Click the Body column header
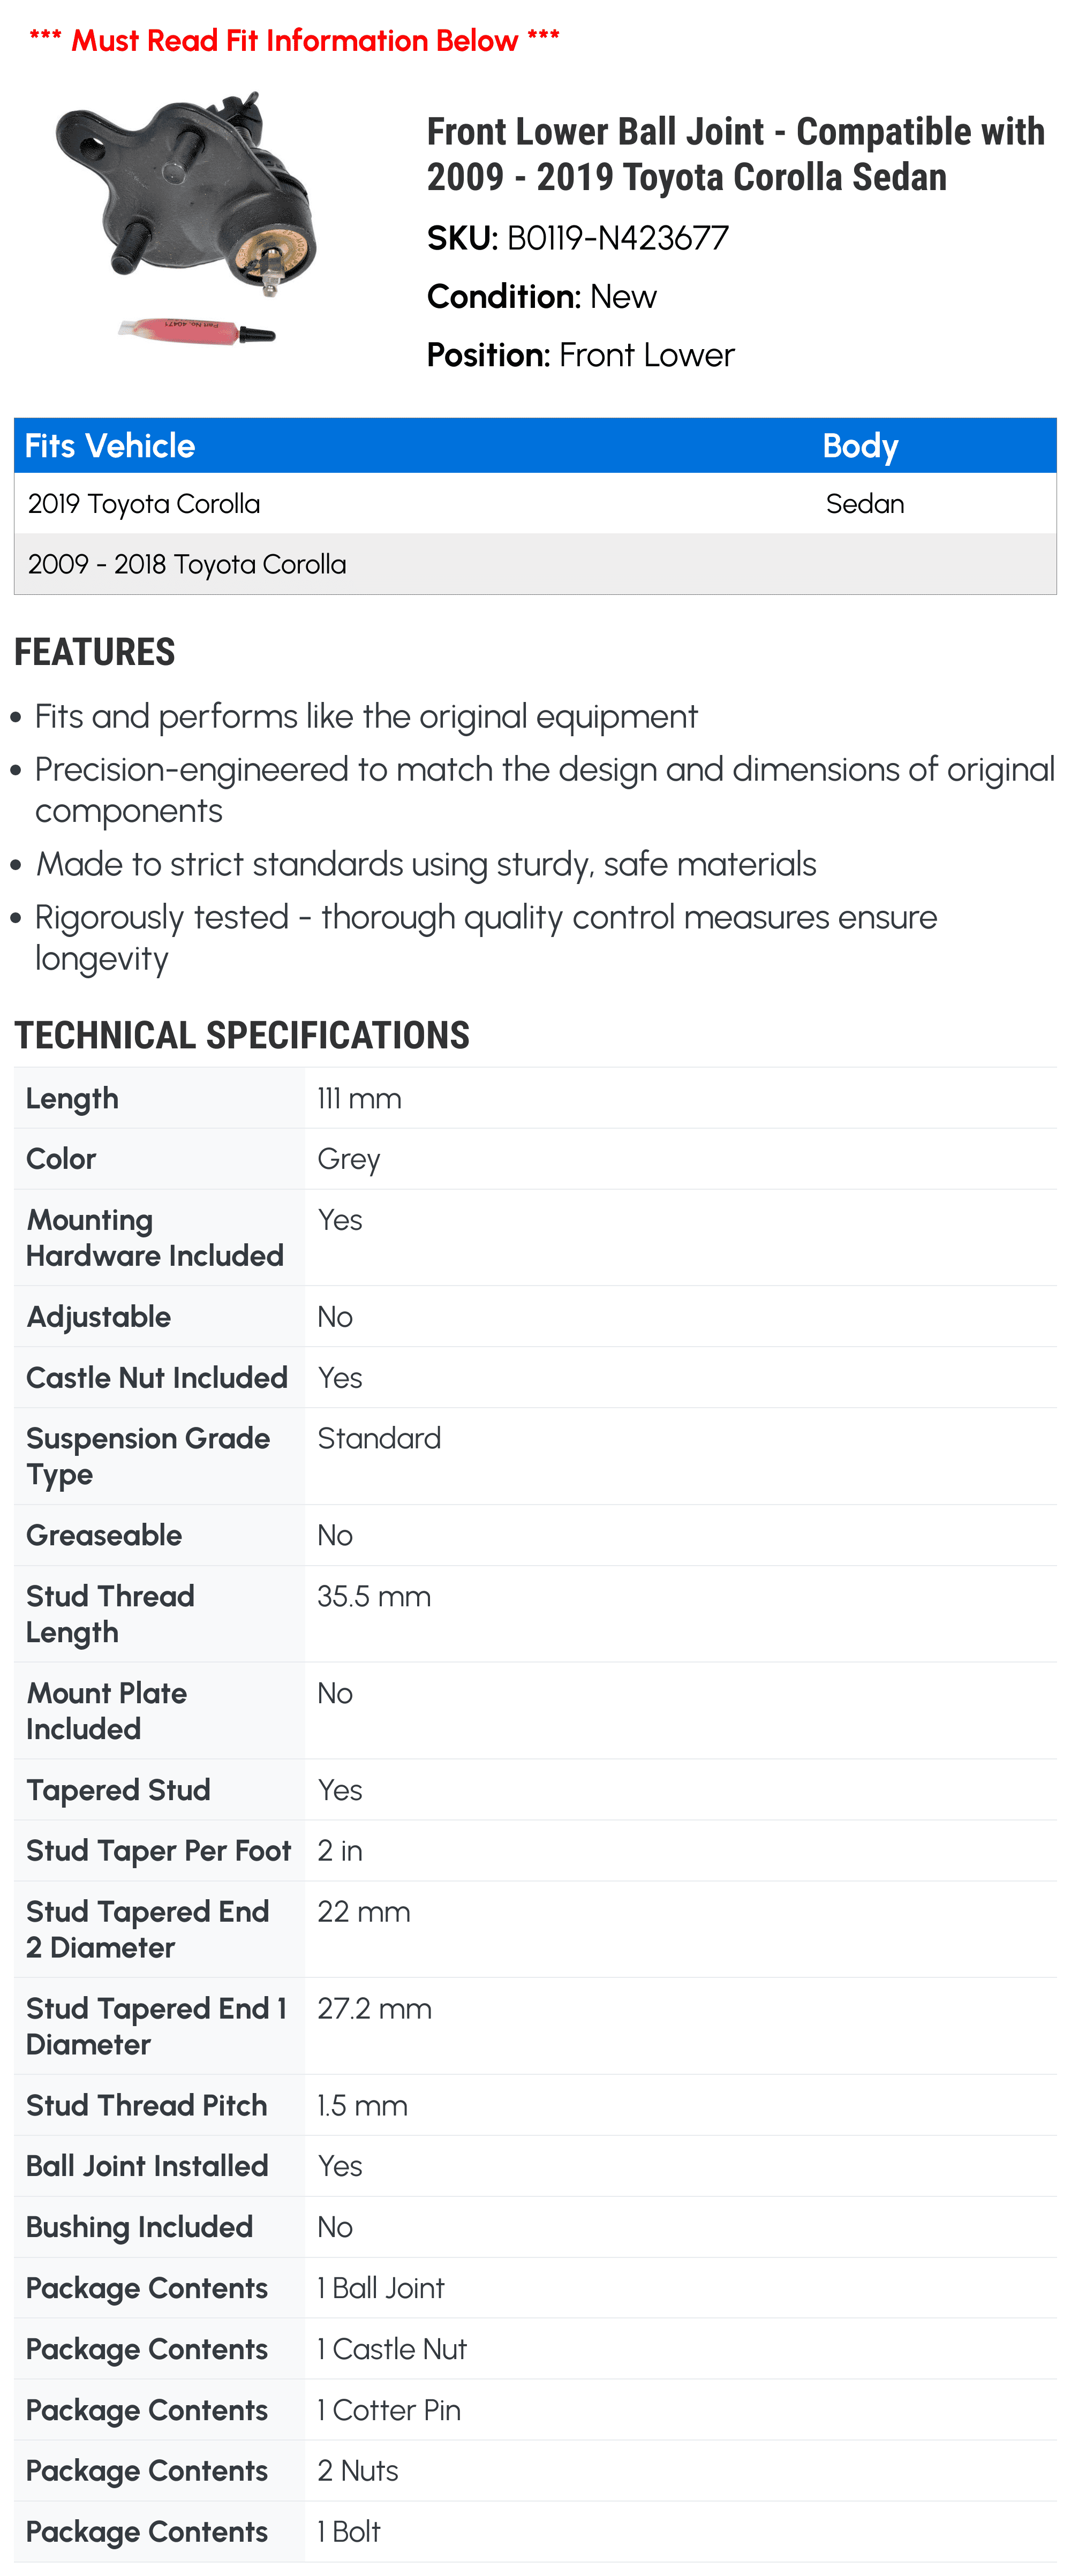This screenshot has height=2576, width=1071. pos(860,446)
